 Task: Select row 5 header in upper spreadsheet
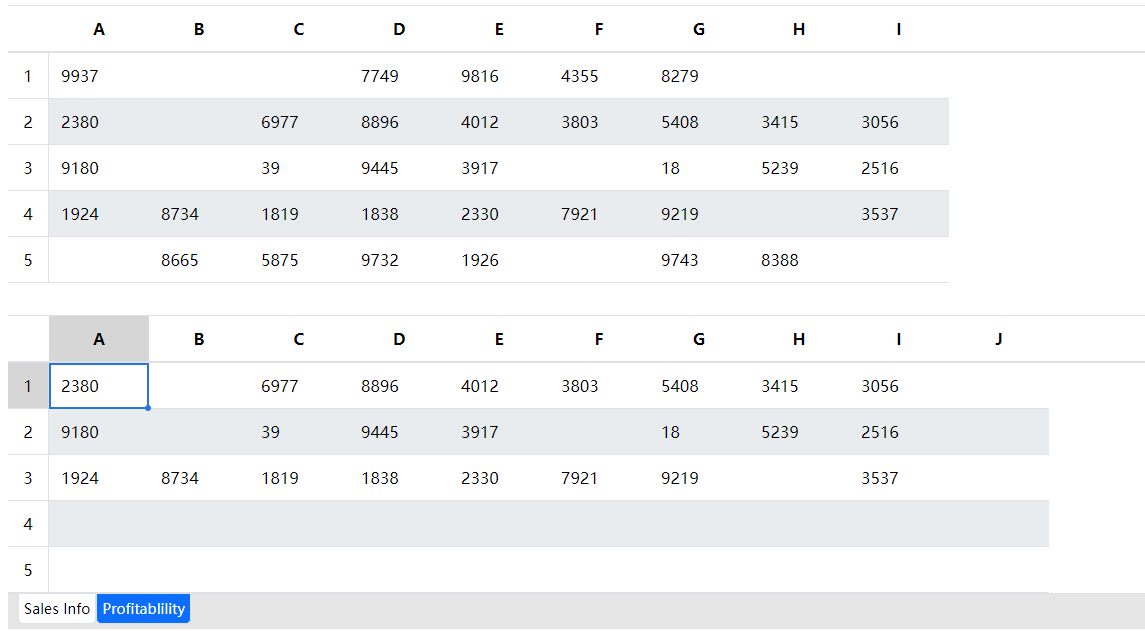(28, 260)
